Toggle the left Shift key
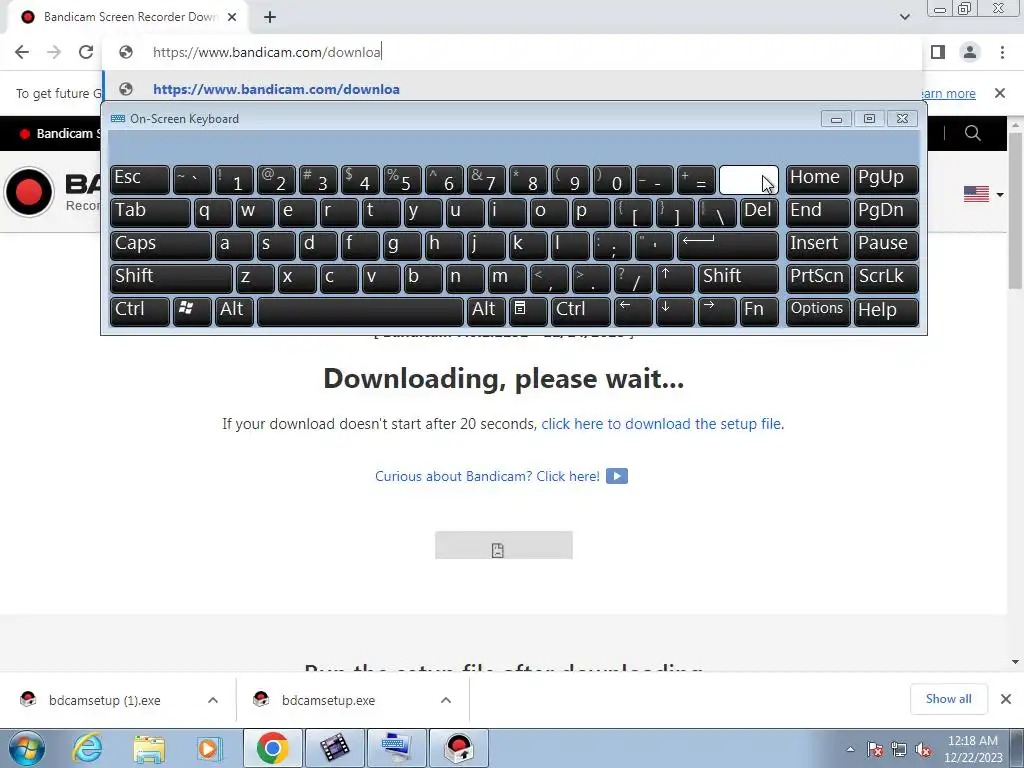The height and width of the screenshot is (768, 1024). (171, 278)
